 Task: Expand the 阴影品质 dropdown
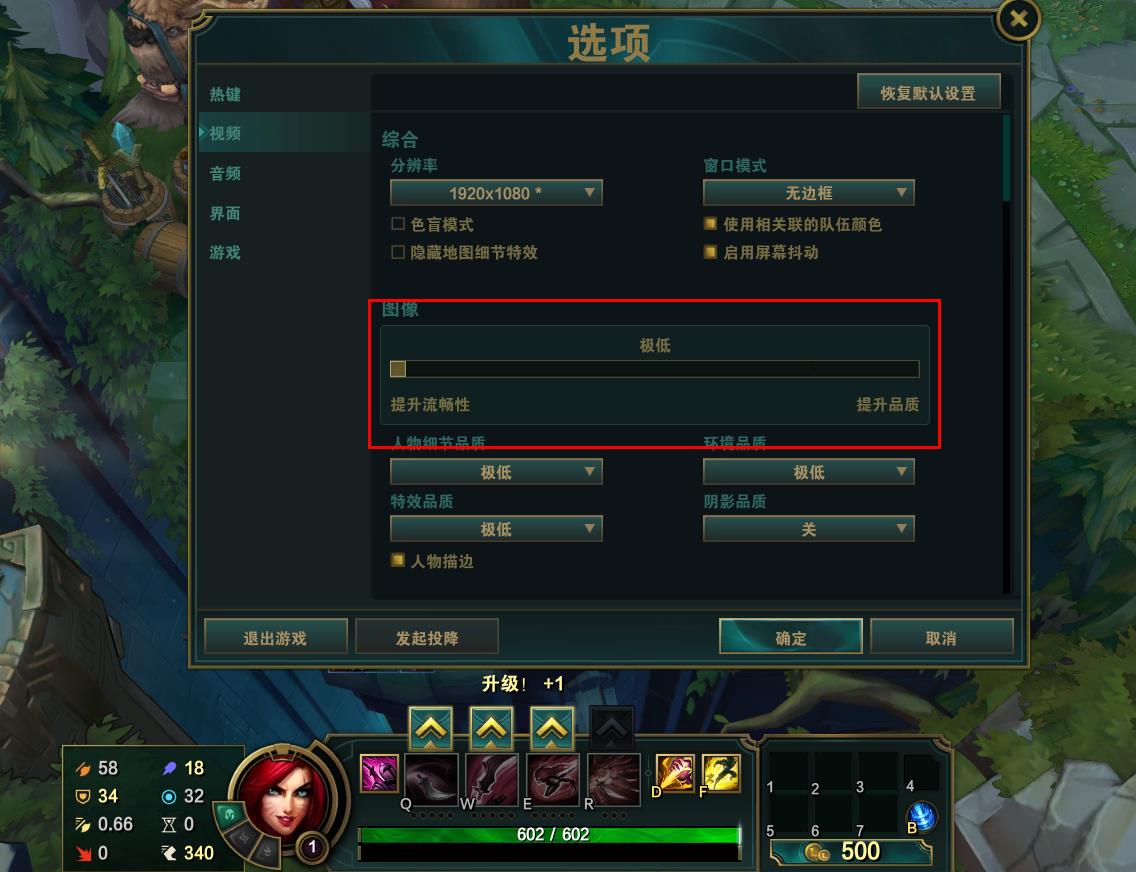[809, 529]
